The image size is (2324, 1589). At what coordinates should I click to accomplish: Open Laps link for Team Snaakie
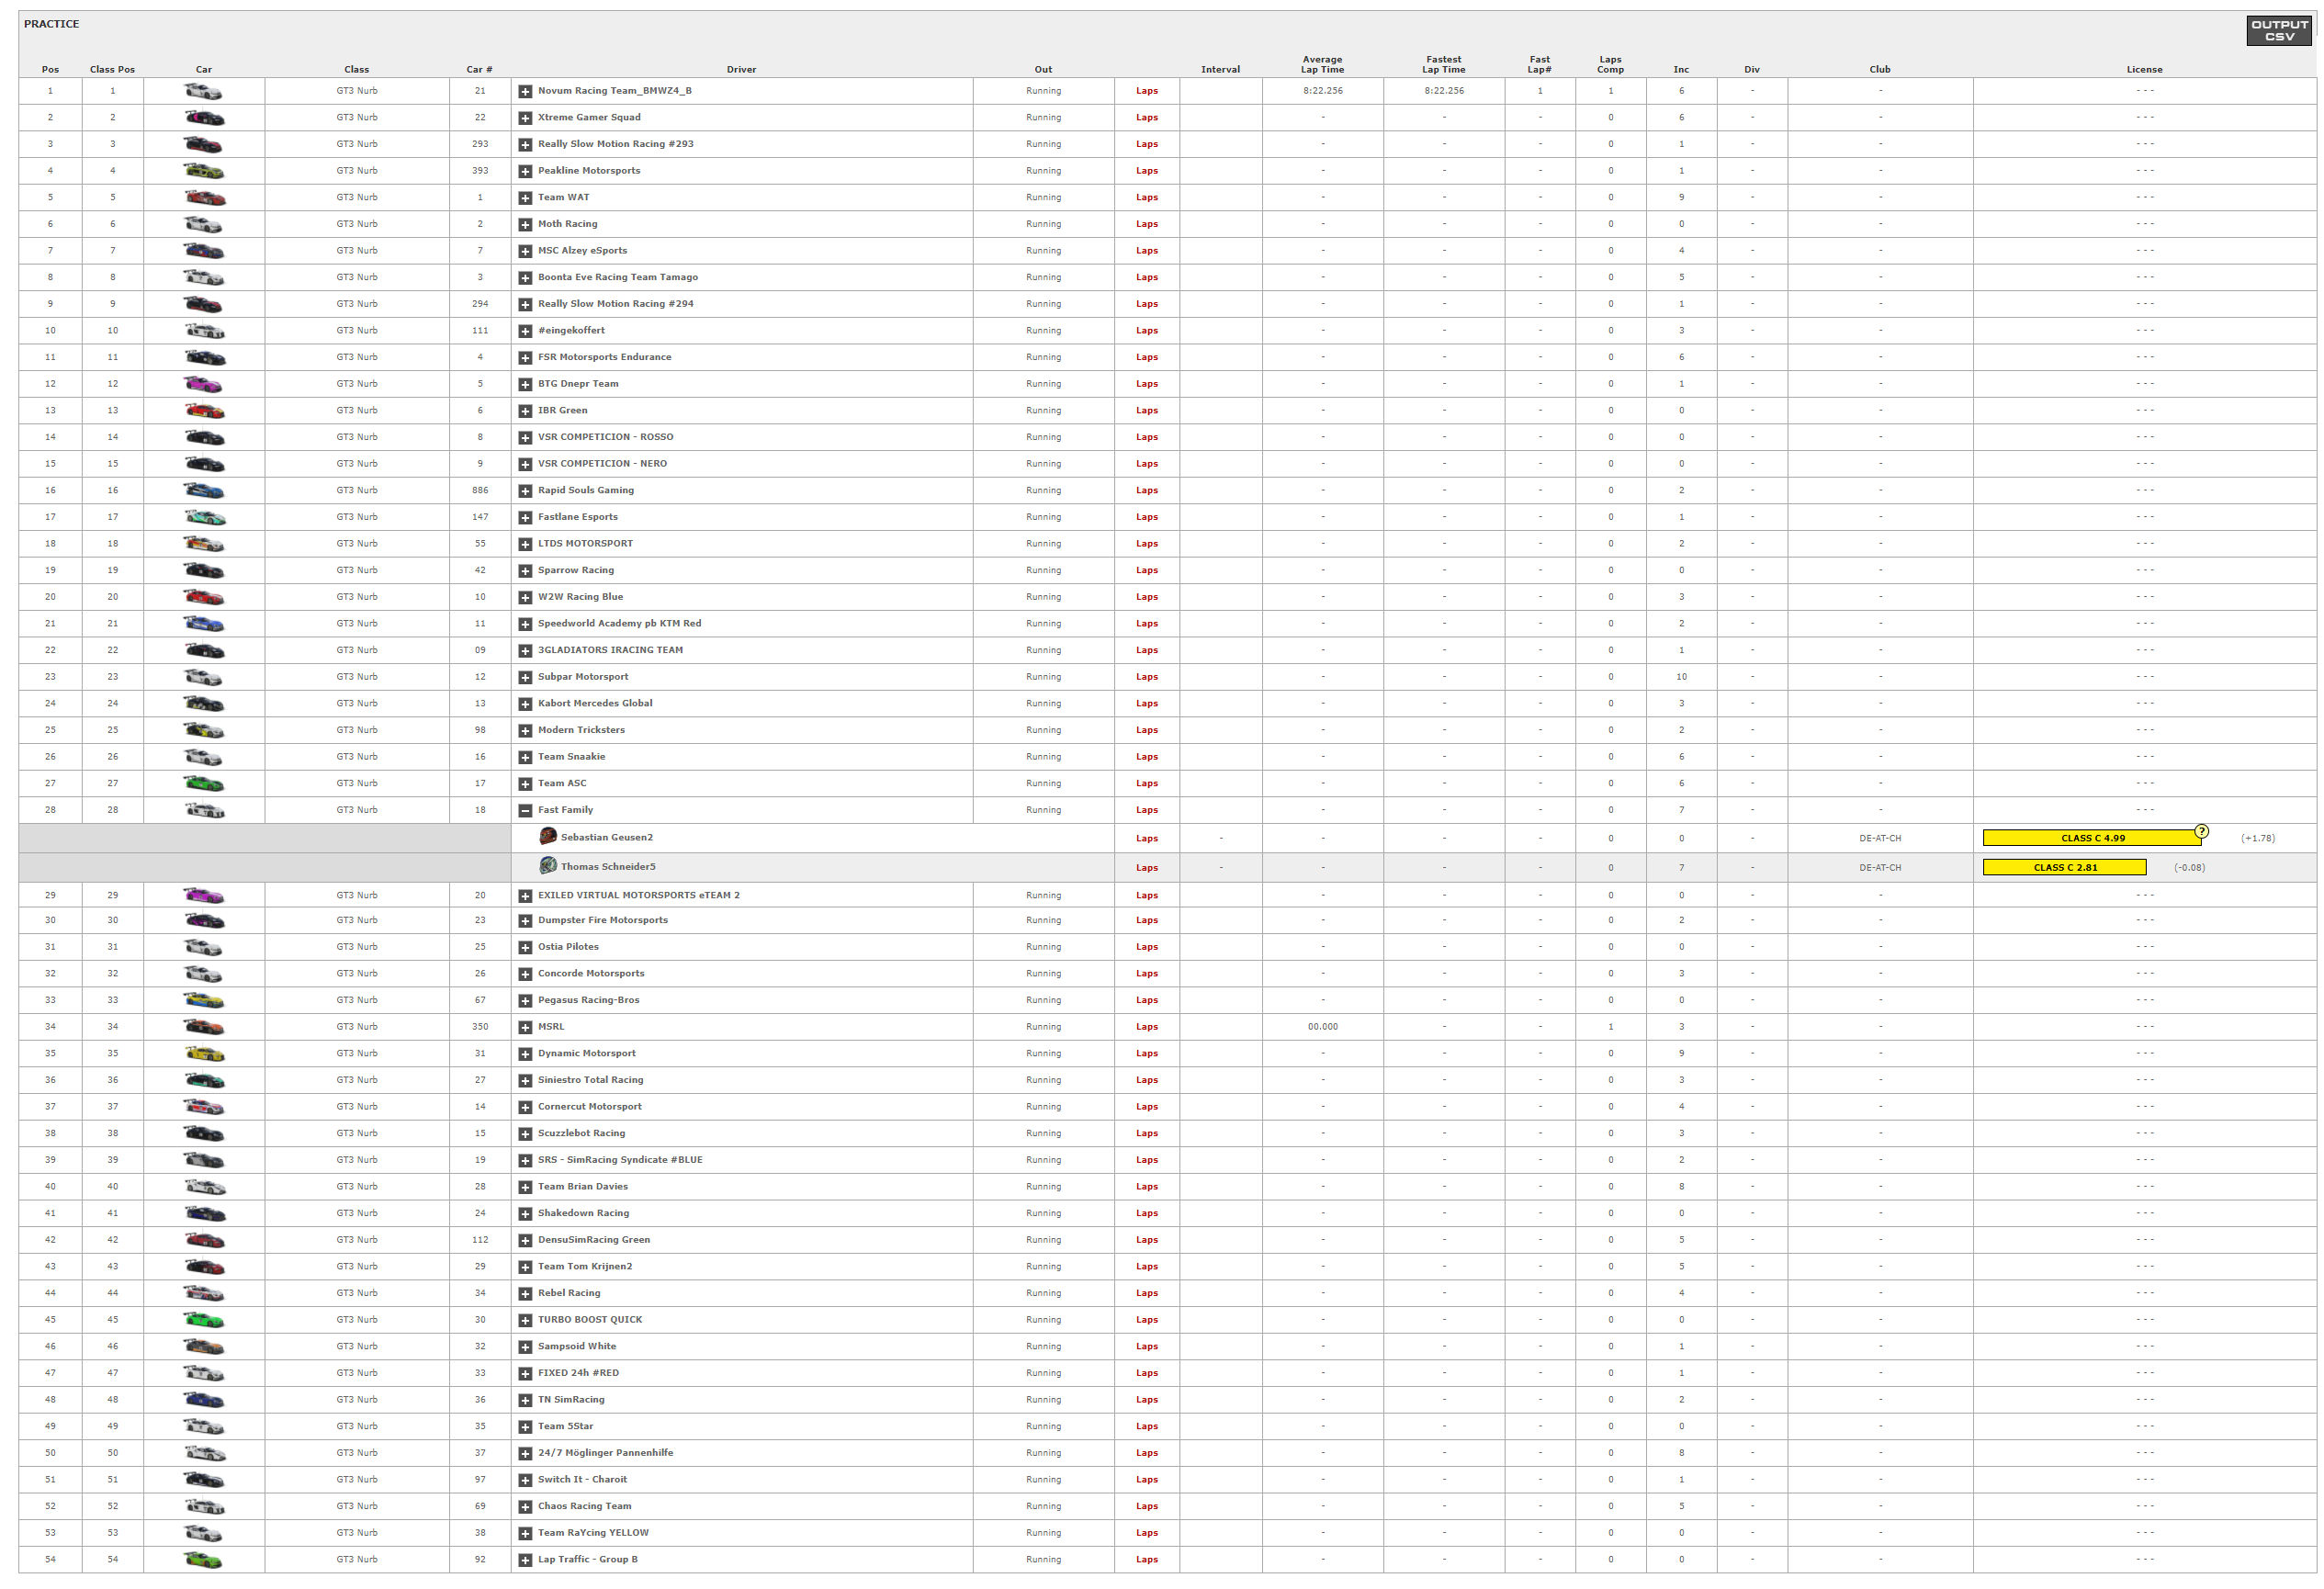(x=1147, y=757)
